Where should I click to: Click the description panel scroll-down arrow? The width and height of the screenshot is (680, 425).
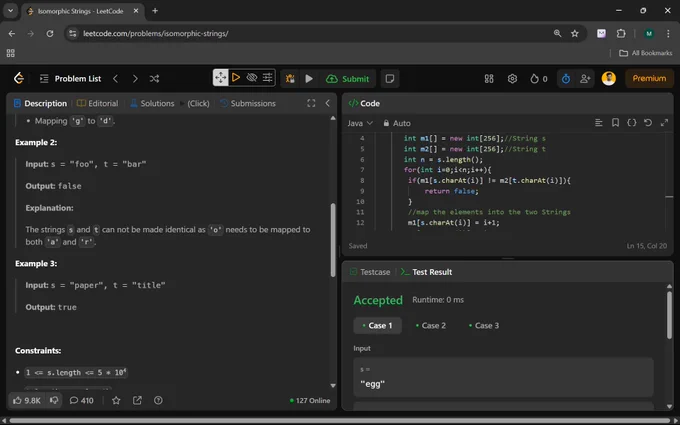click(333, 386)
